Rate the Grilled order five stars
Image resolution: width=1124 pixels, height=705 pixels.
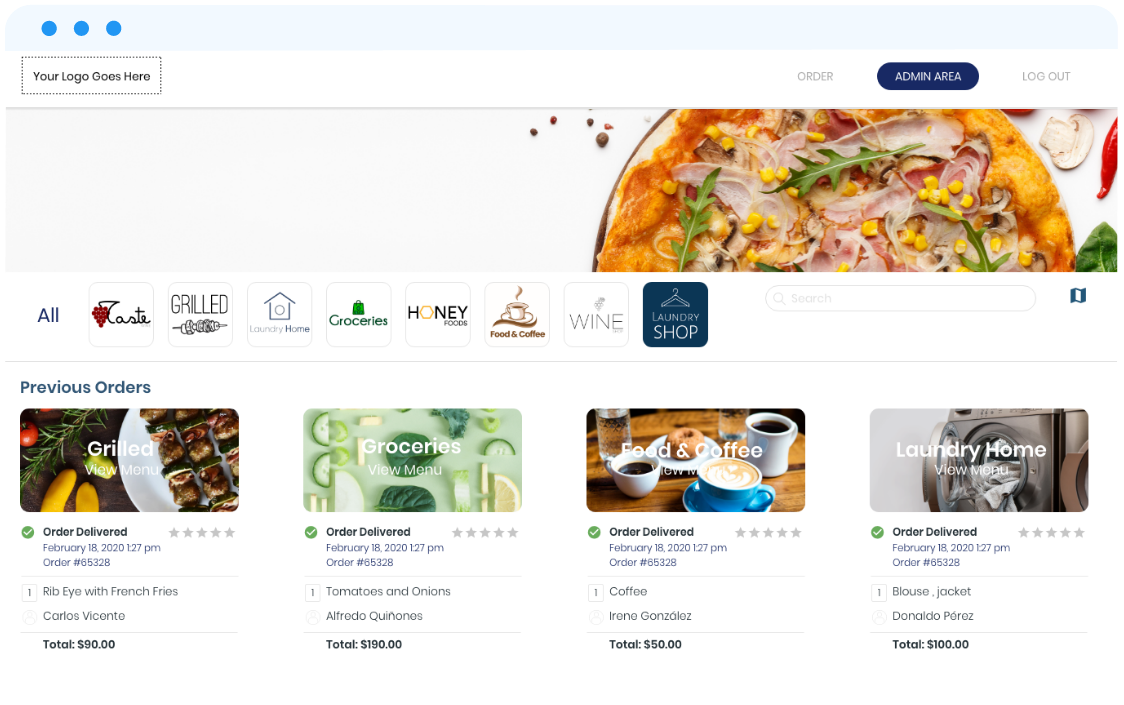(x=229, y=533)
